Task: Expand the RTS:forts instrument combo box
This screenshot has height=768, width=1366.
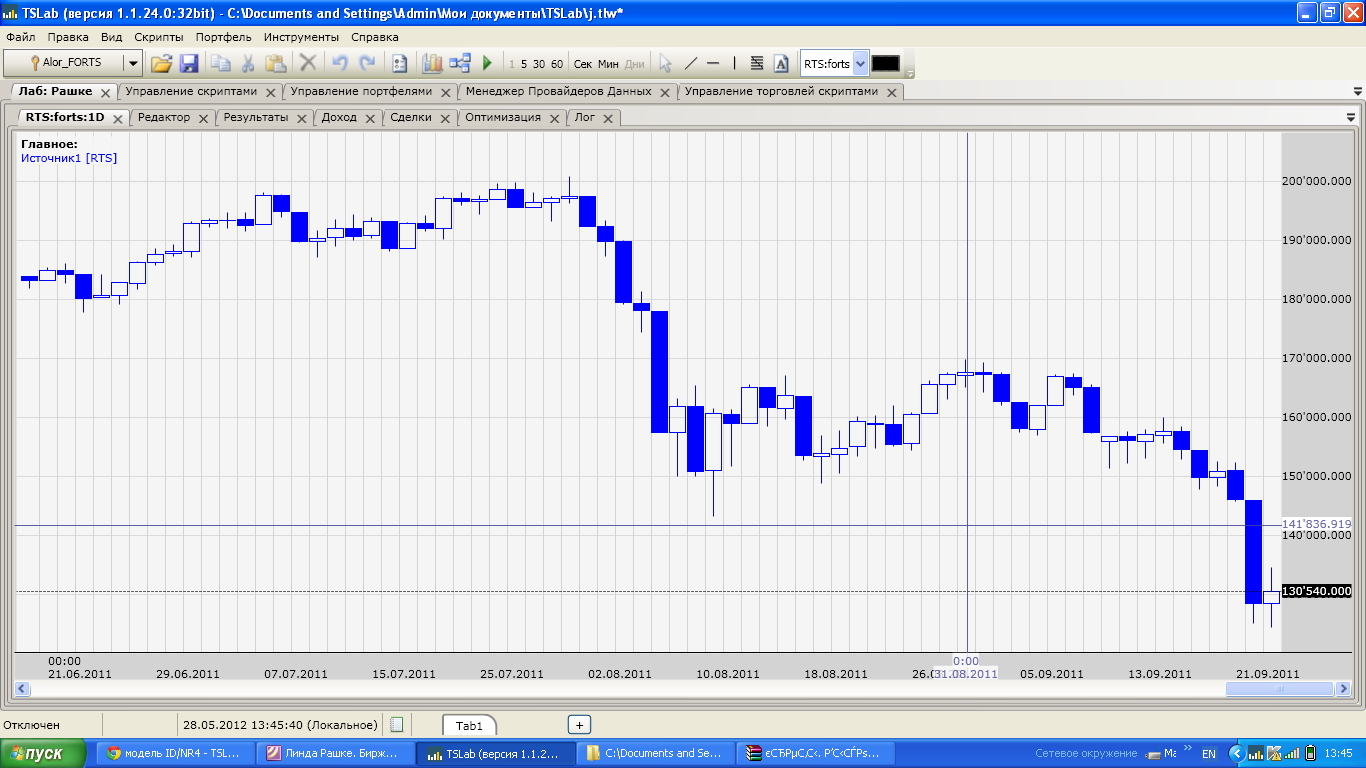Action: 860,64
